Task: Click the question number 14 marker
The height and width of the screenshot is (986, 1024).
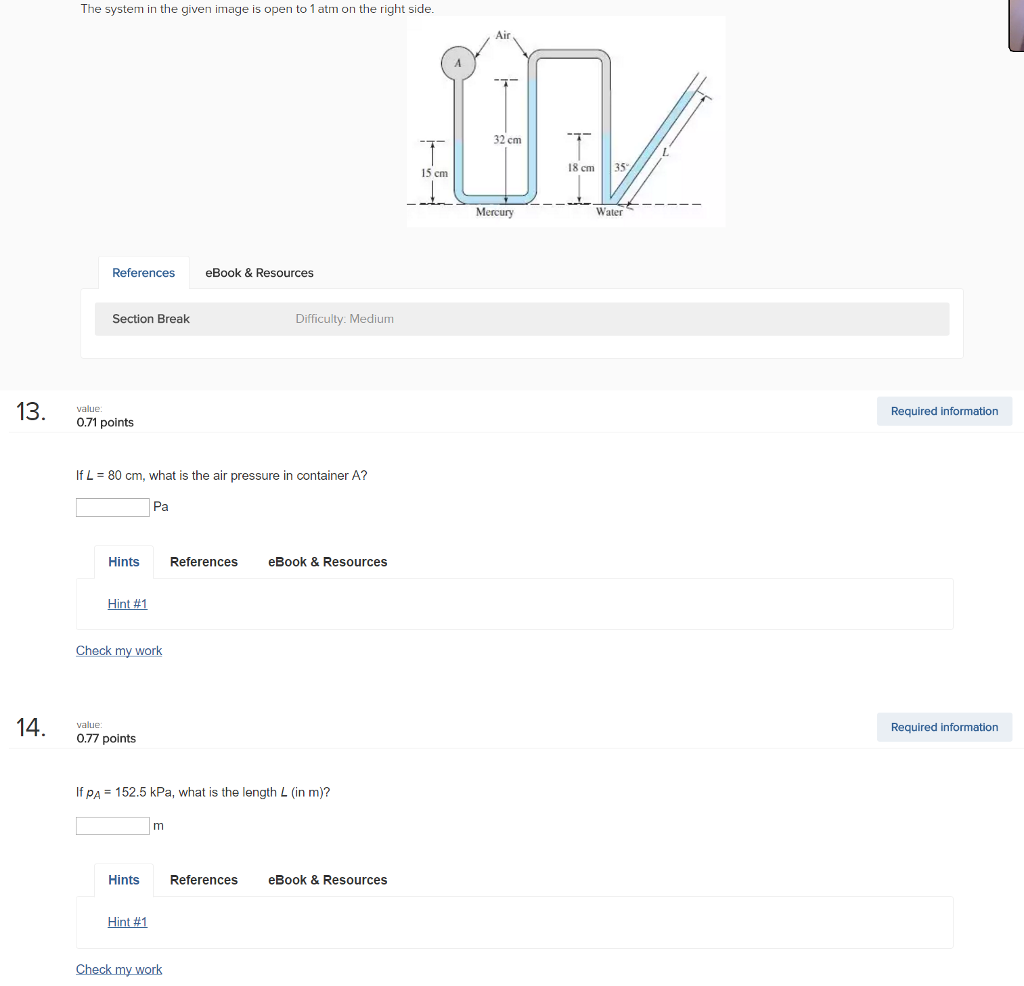Action: click(x=31, y=727)
